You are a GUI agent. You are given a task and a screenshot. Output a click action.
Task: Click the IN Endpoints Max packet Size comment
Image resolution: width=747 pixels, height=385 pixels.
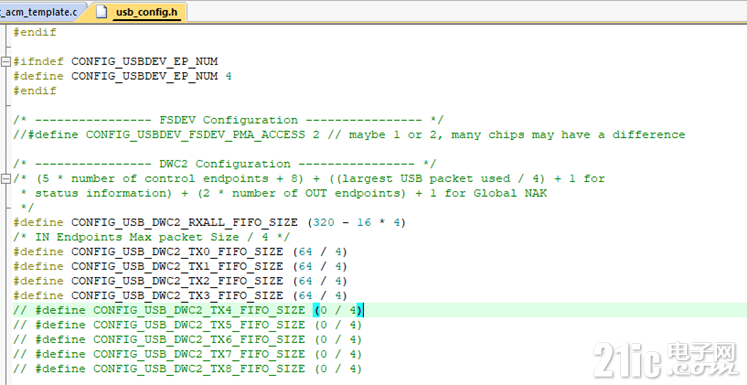(151, 237)
